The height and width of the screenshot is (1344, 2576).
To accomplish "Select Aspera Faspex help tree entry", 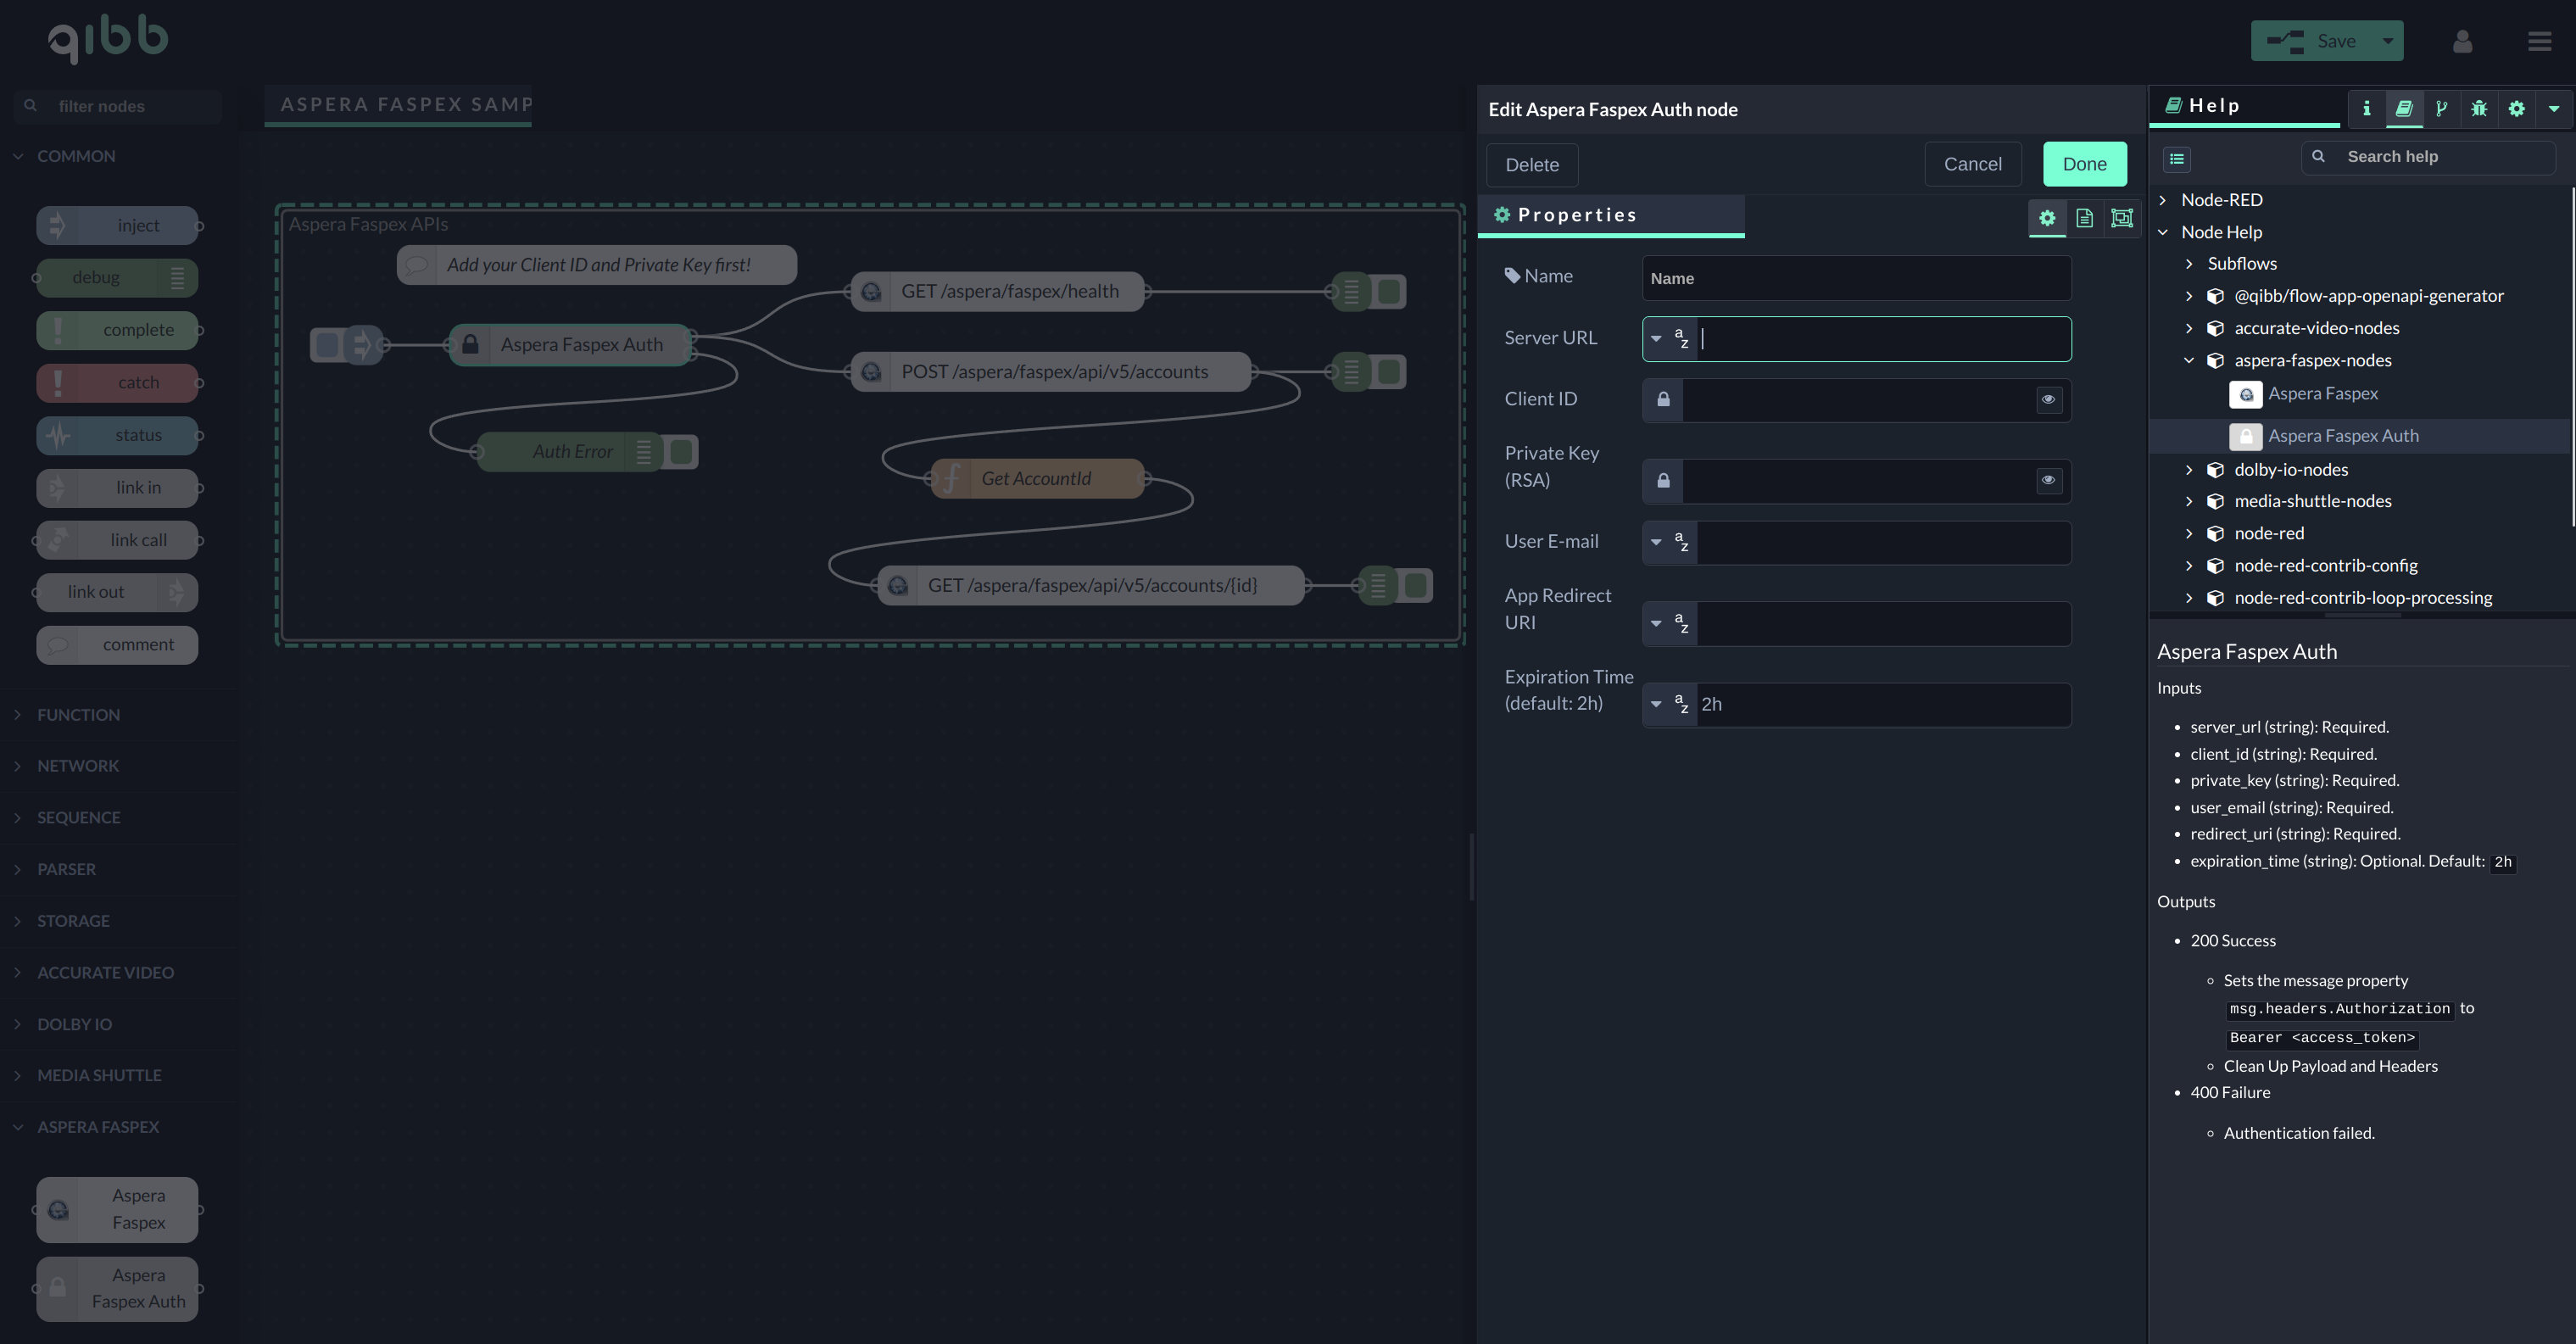I will point(2322,394).
